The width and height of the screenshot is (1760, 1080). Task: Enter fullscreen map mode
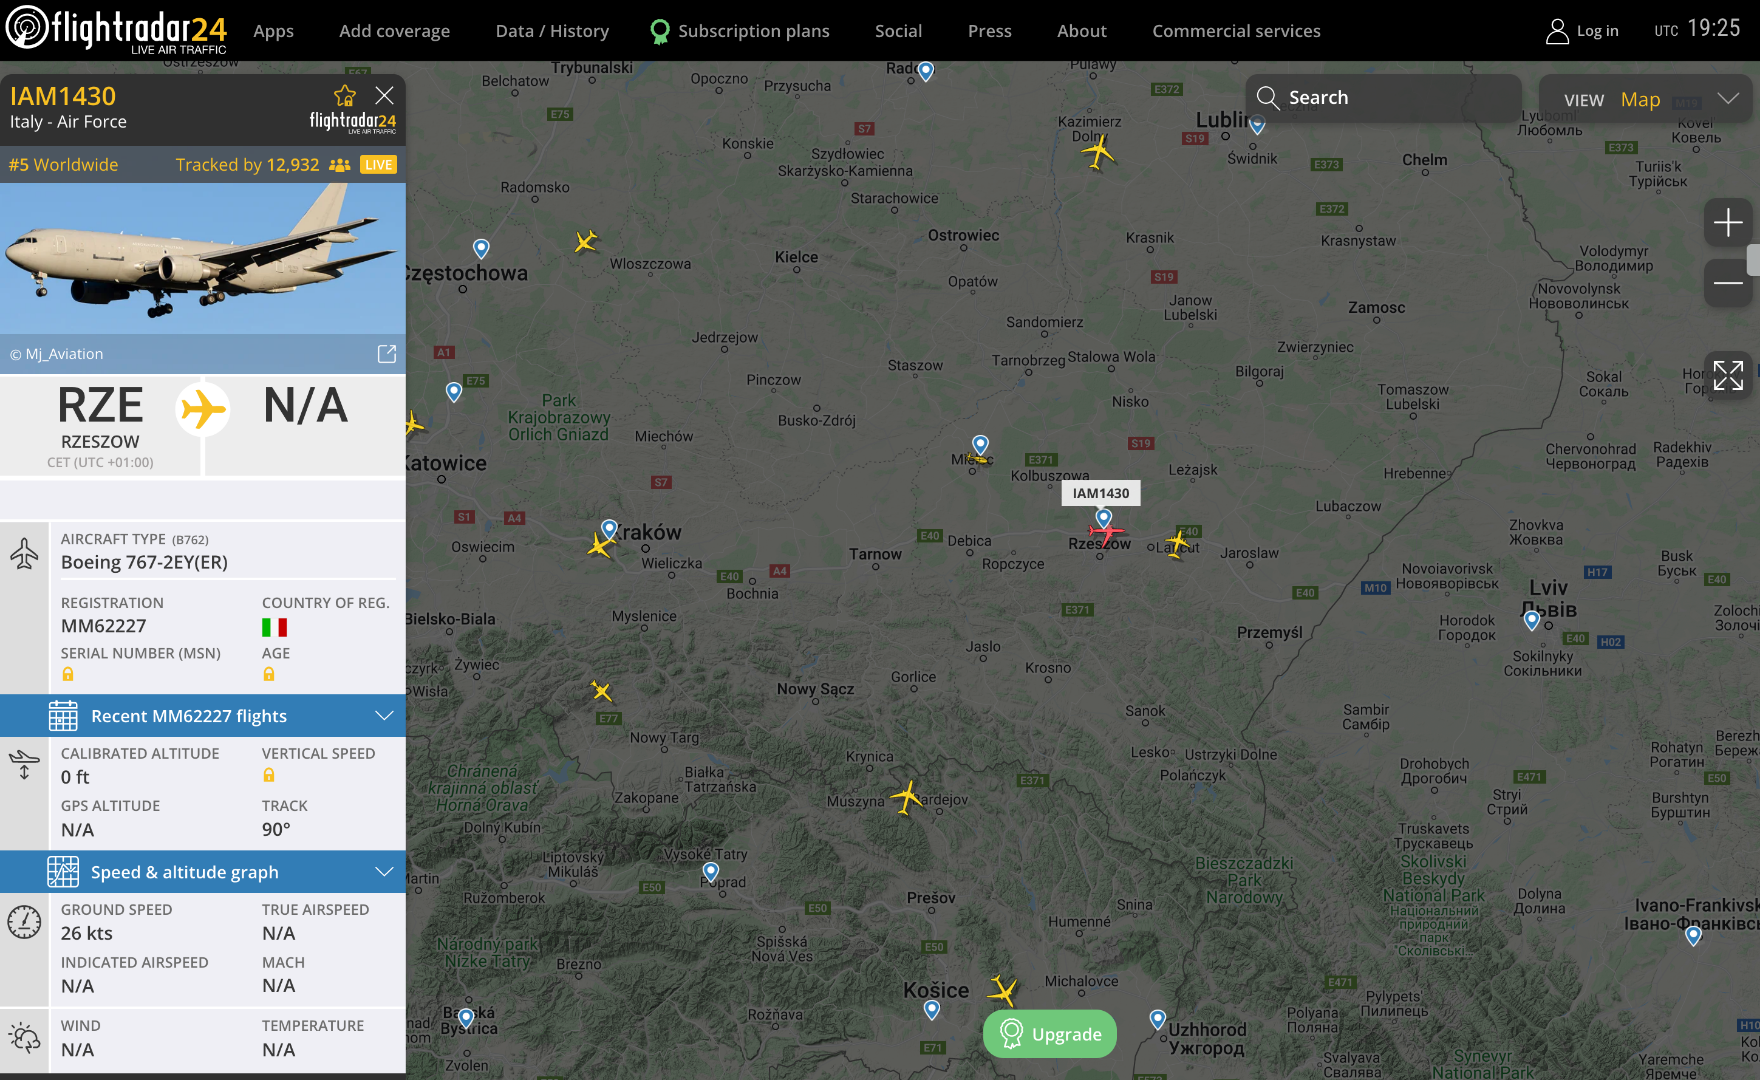[1727, 376]
